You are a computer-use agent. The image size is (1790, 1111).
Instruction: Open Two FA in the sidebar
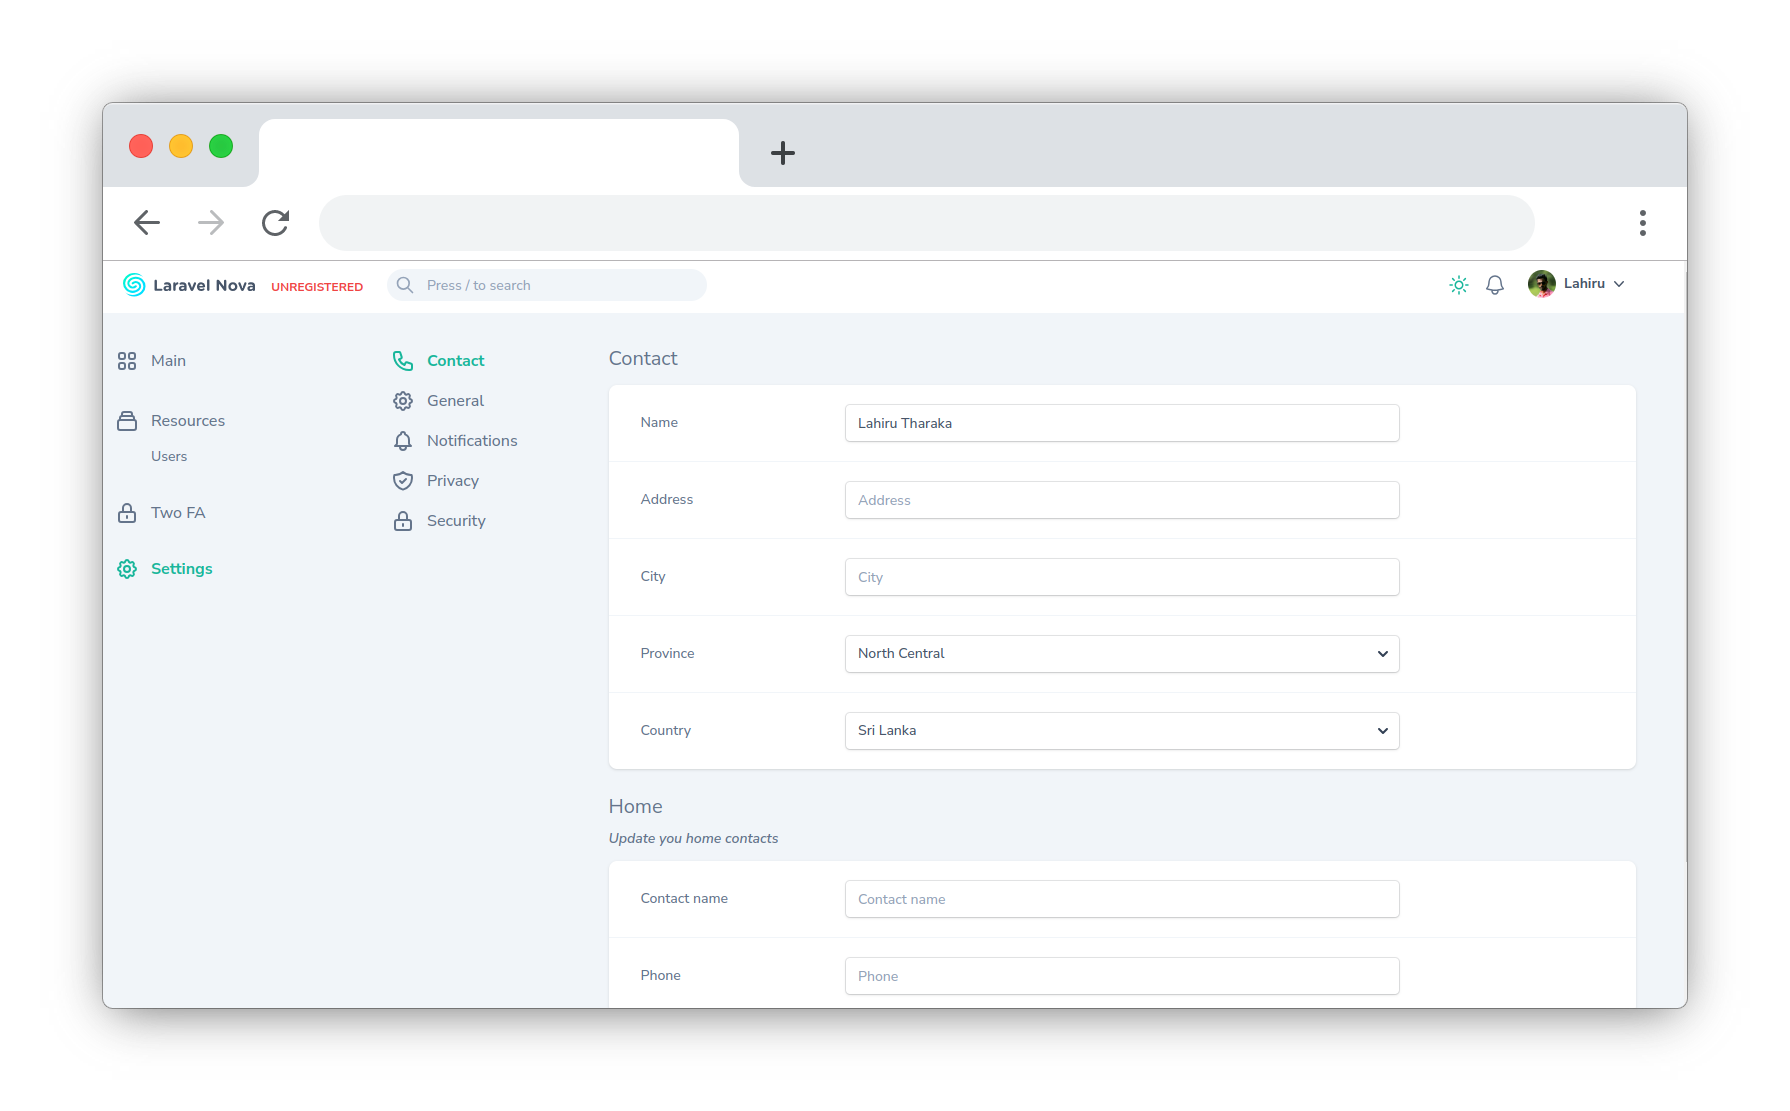click(177, 513)
